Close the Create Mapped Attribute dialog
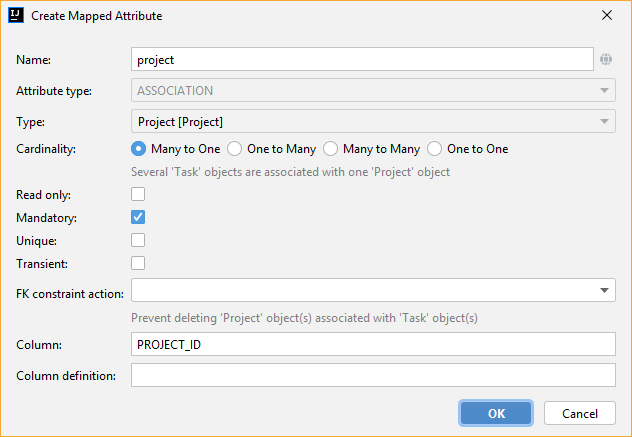This screenshot has width=632, height=437. (x=607, y=15)
